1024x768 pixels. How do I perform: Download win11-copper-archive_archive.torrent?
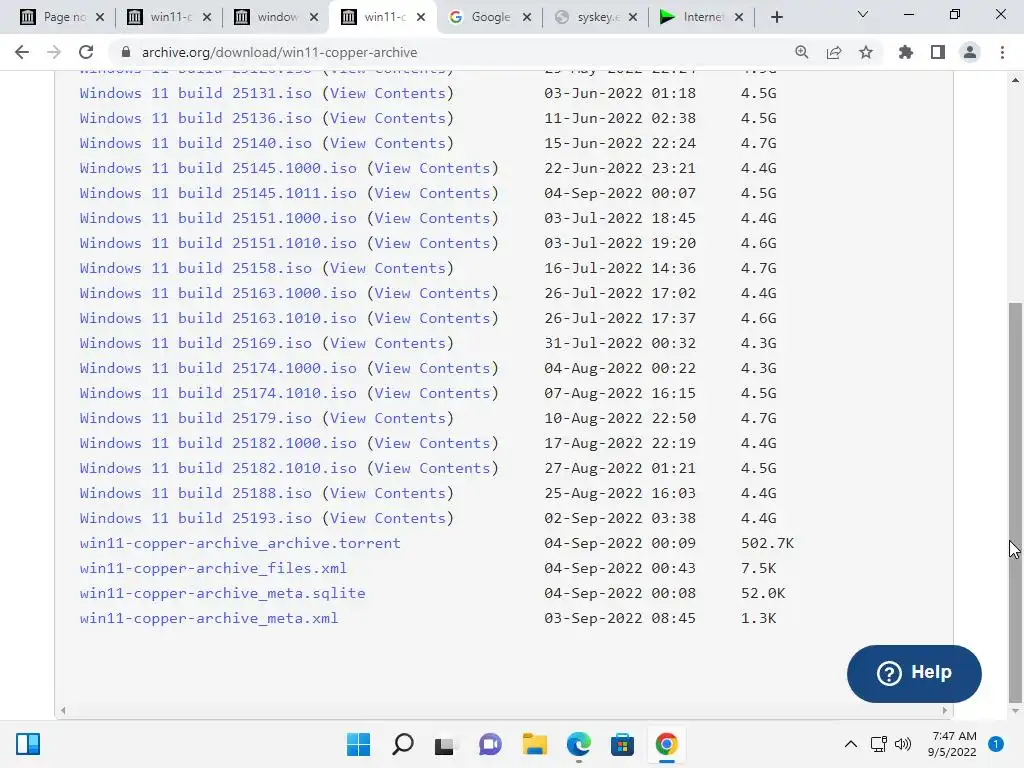[240, 543]
